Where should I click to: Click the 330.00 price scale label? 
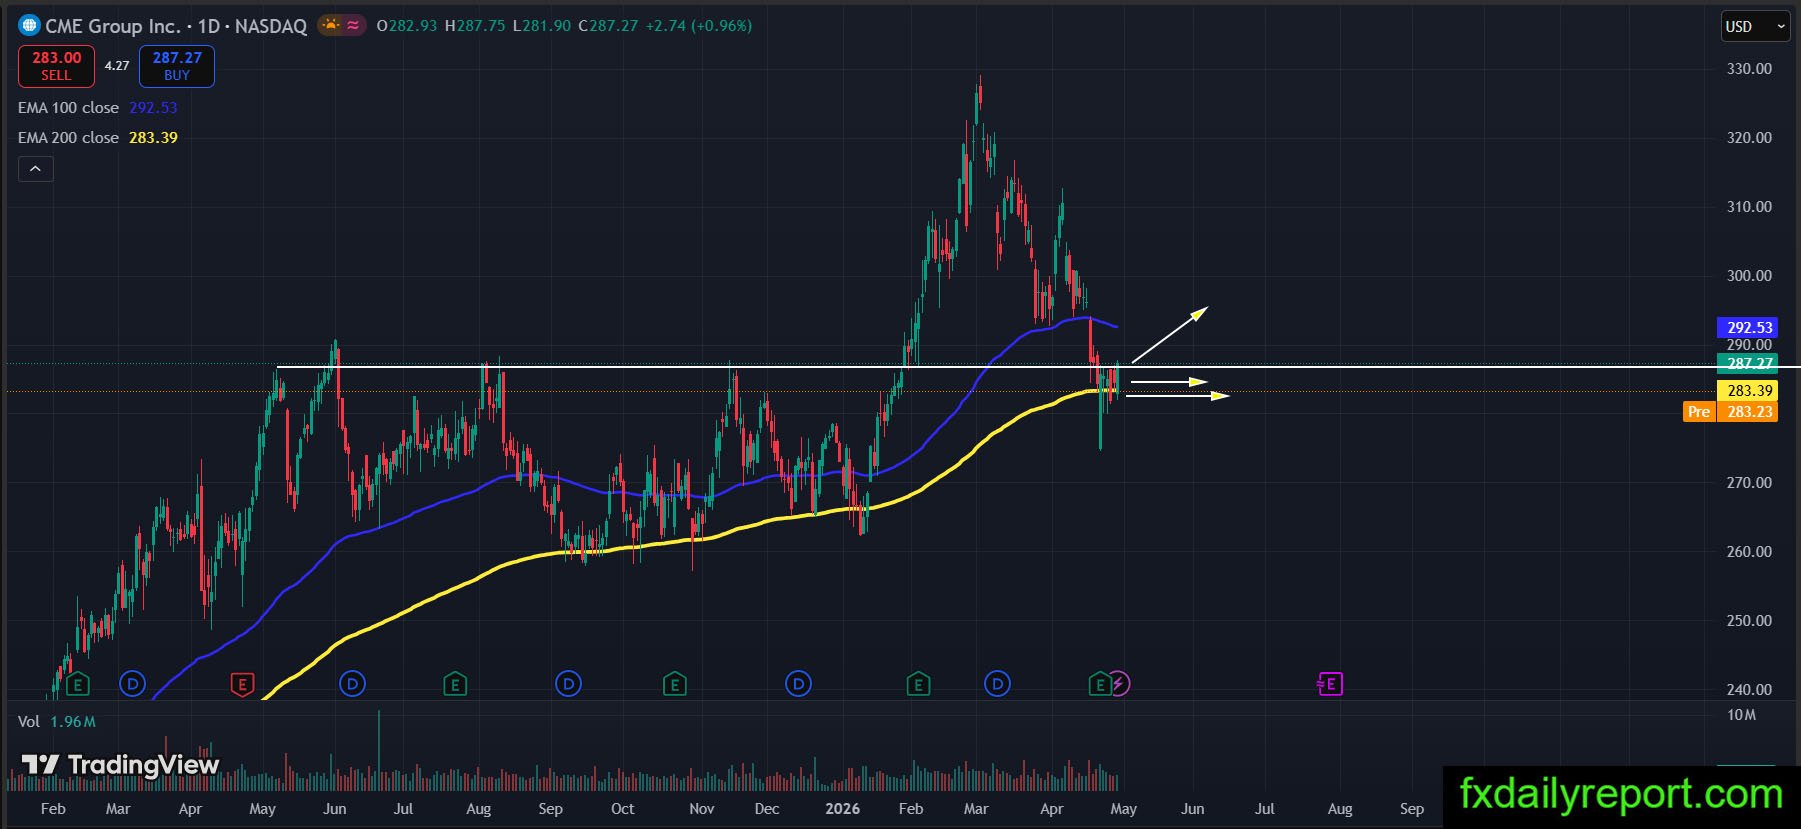[x=1749, y=69]
